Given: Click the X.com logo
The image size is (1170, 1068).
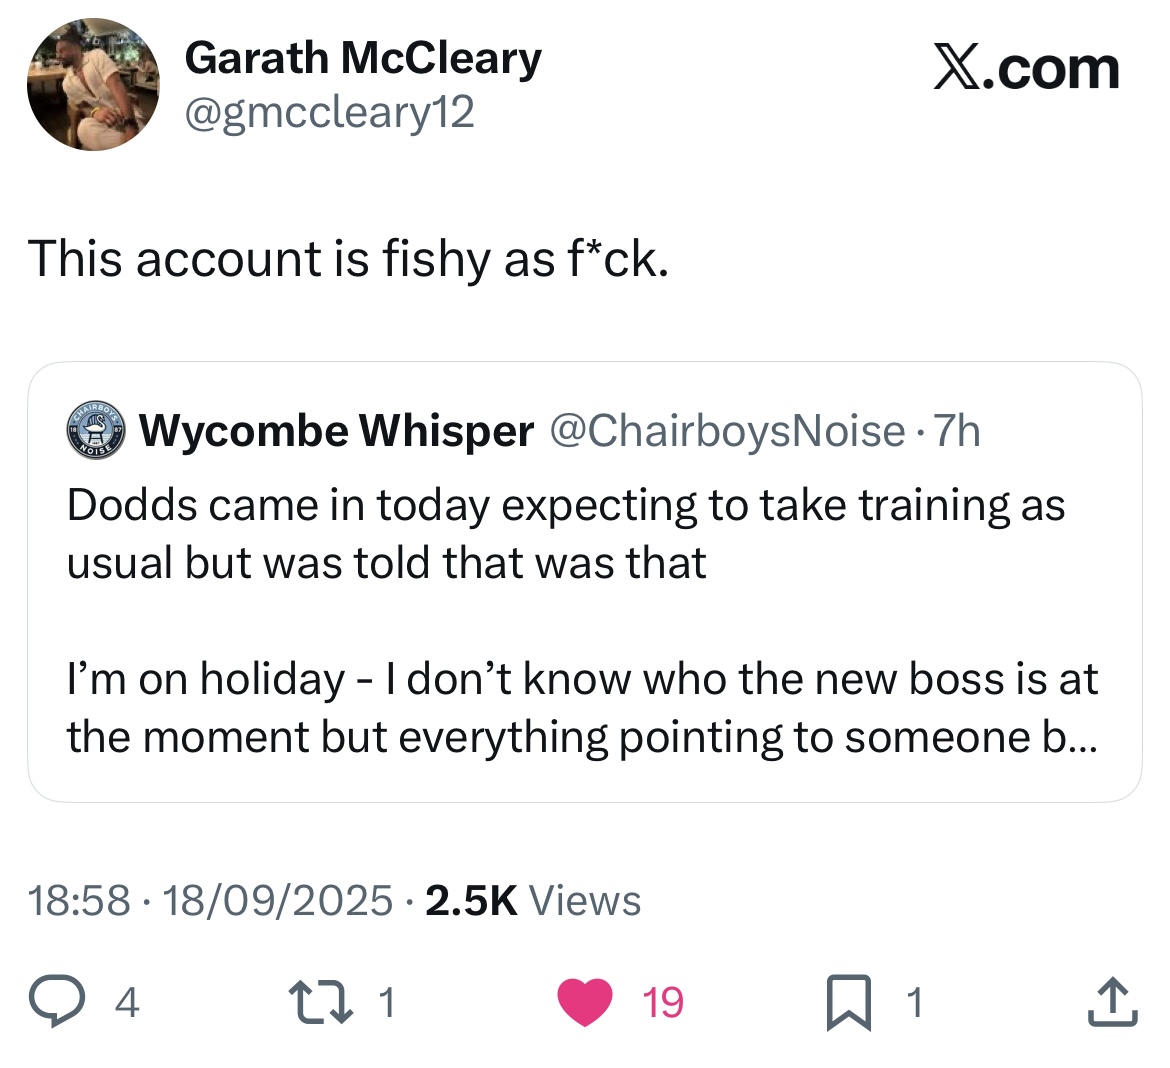Looking at the screenshot, I should click(x=1027, y=68).
